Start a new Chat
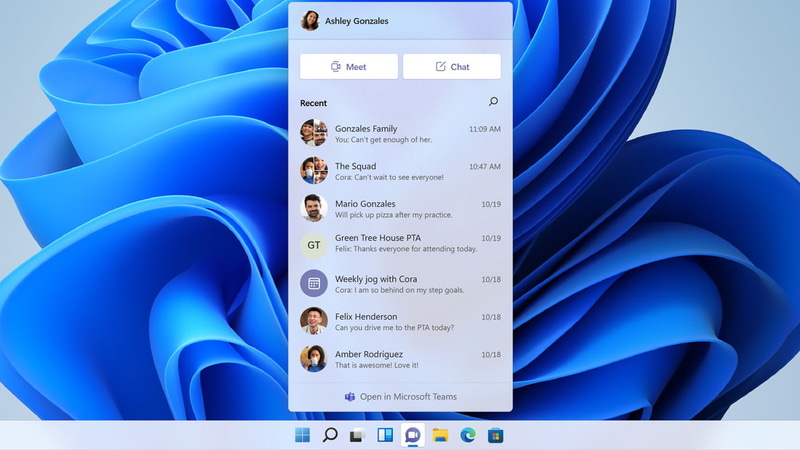This screenshot has height=450, width=800. point(452,67)
